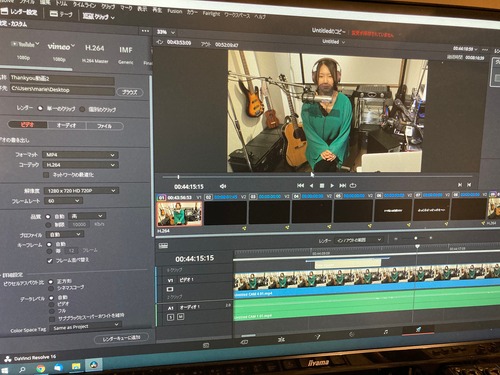Click the レンダーキューに追加 button
The width and height of the screenshot is (500, 375).
click(x=121, y=338)
